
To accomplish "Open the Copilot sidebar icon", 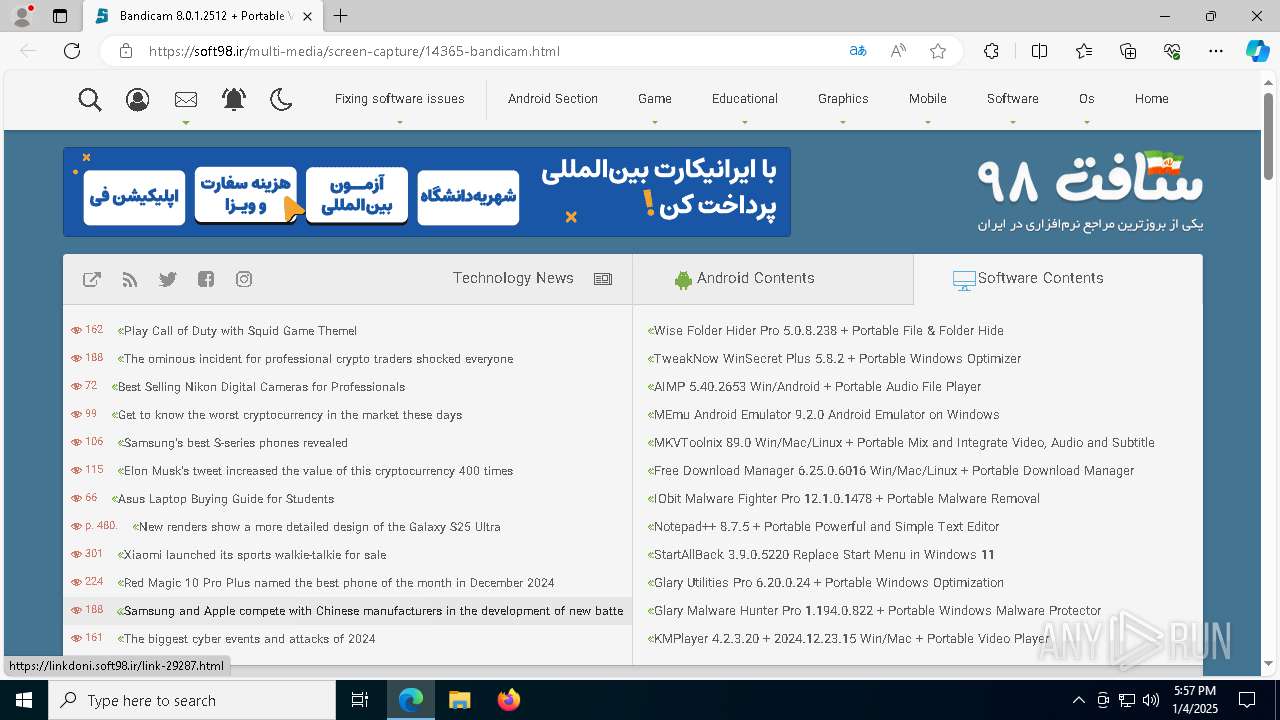I will coord(1257,51).
